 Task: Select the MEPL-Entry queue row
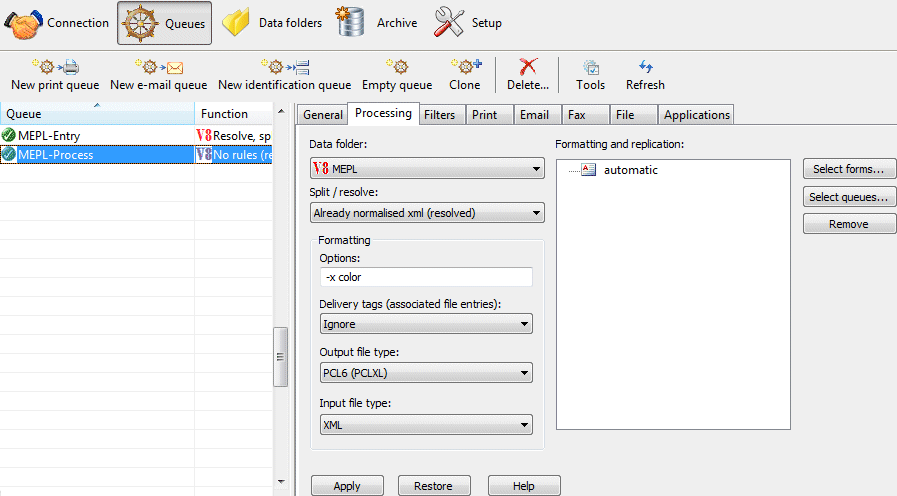[x=136, y=135]
